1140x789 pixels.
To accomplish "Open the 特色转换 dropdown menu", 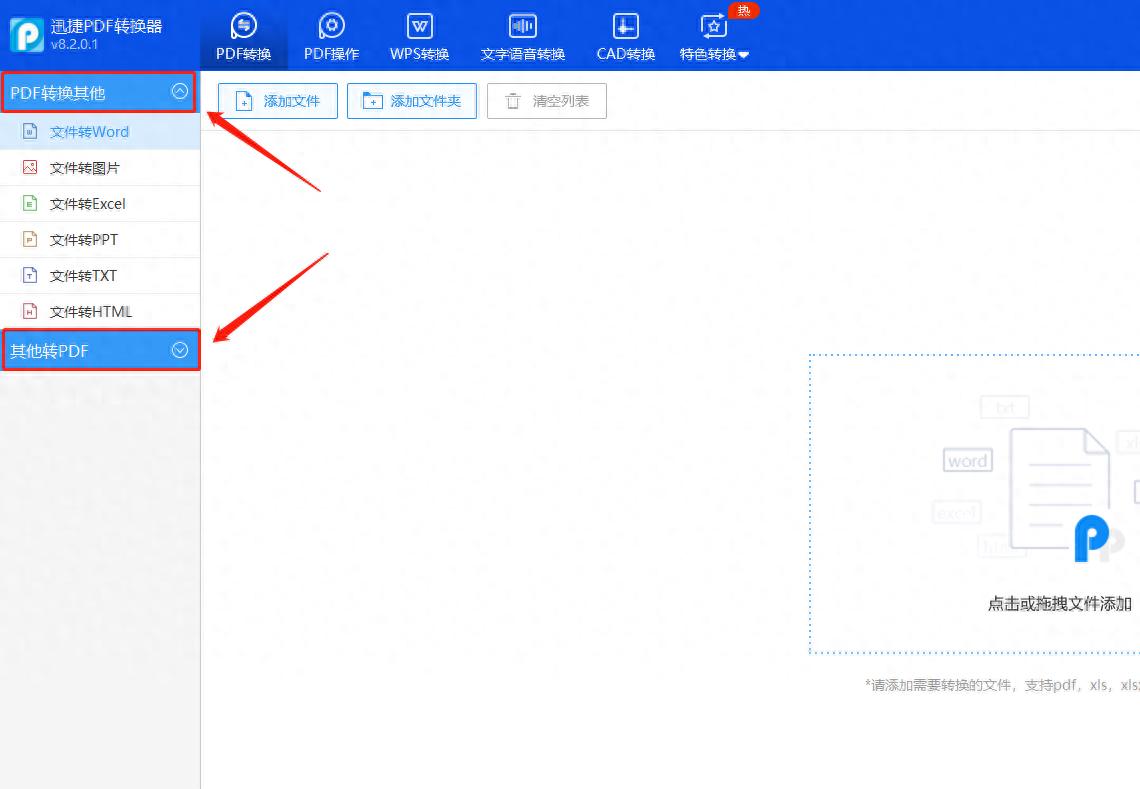I will click(x=714, y=36).
